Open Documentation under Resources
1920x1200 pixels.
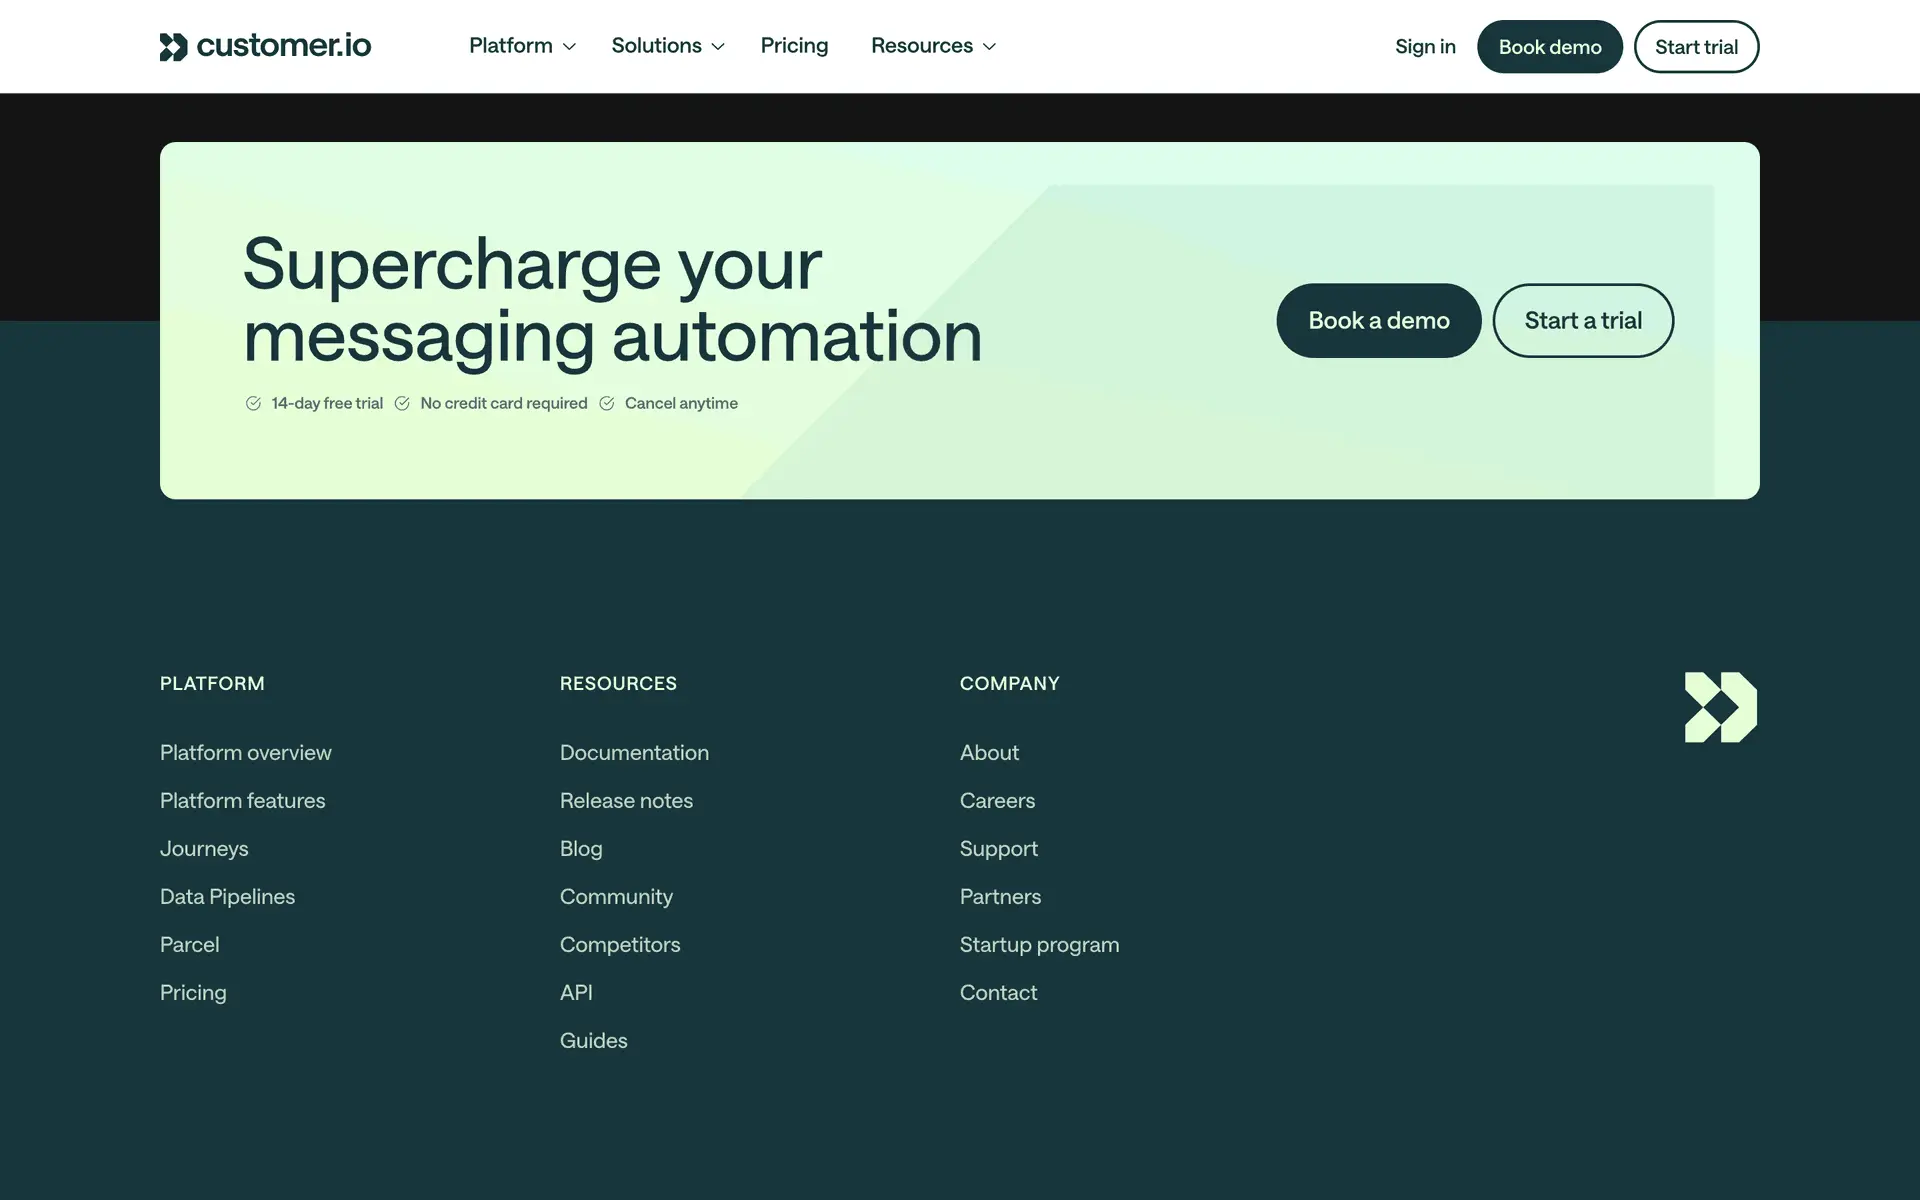click(x=634, y=752)
